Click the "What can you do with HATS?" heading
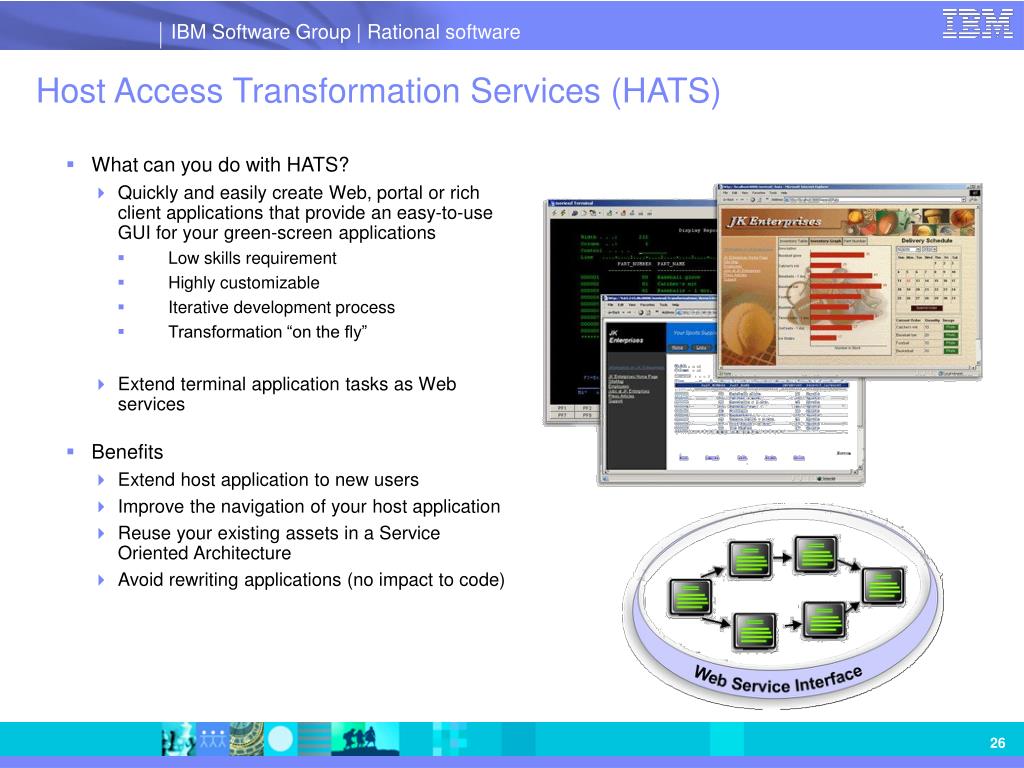This screenshot has width=1024, height=768. coord(220,165)
